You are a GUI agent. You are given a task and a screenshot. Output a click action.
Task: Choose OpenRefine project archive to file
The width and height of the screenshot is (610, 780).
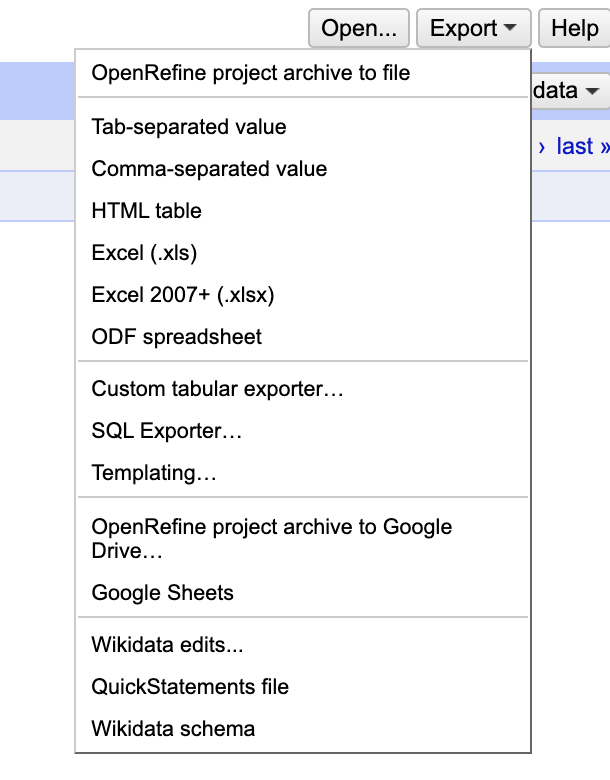pyautogui.click(x=303, y=73)
